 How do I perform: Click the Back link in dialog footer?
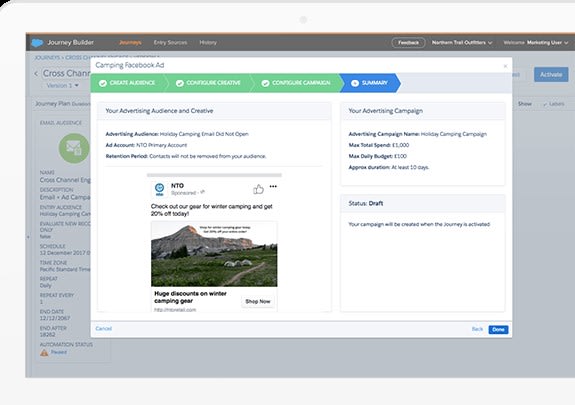[477, 329]
